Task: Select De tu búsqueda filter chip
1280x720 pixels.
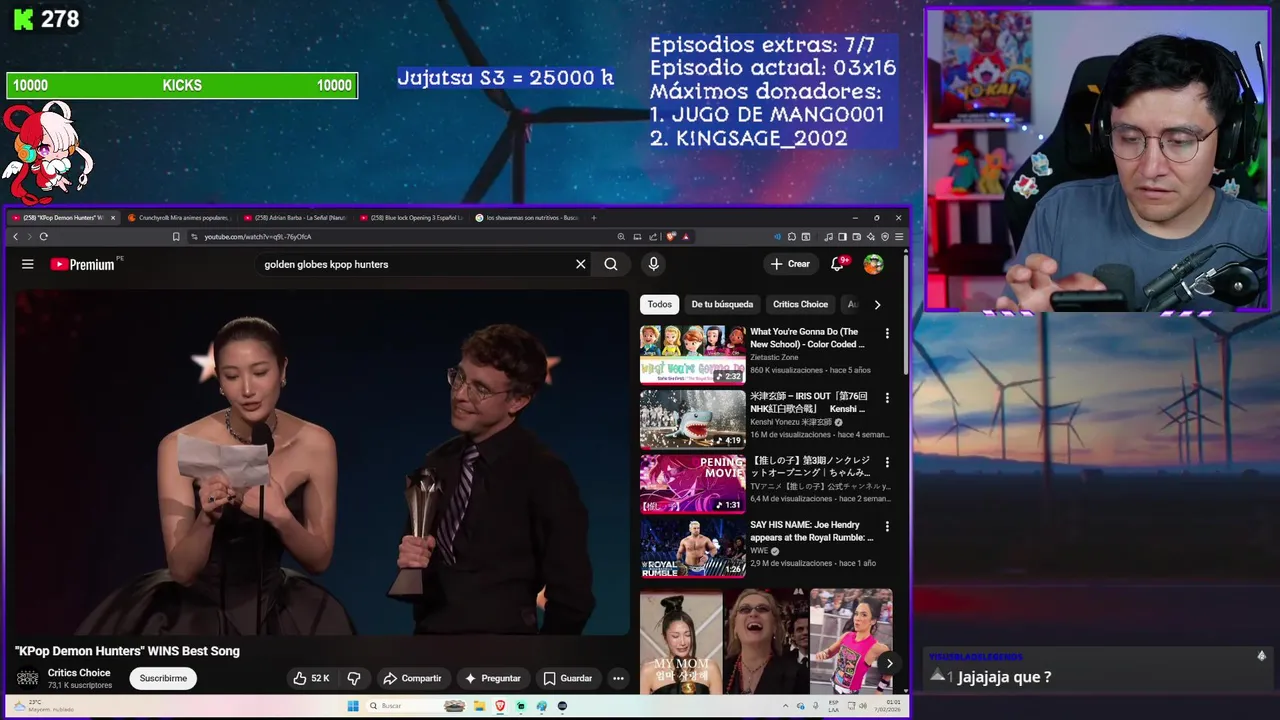Action: tap(722, 304)
